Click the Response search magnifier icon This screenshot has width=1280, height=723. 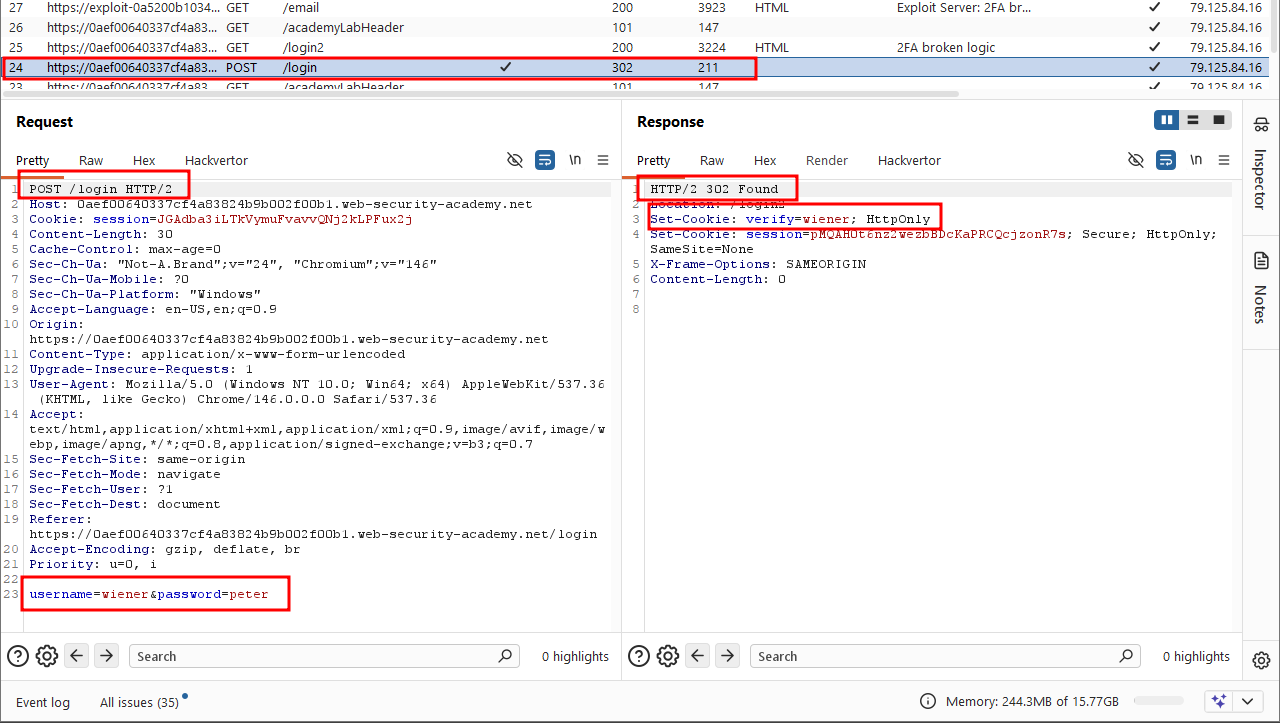tap(1127, 656)
